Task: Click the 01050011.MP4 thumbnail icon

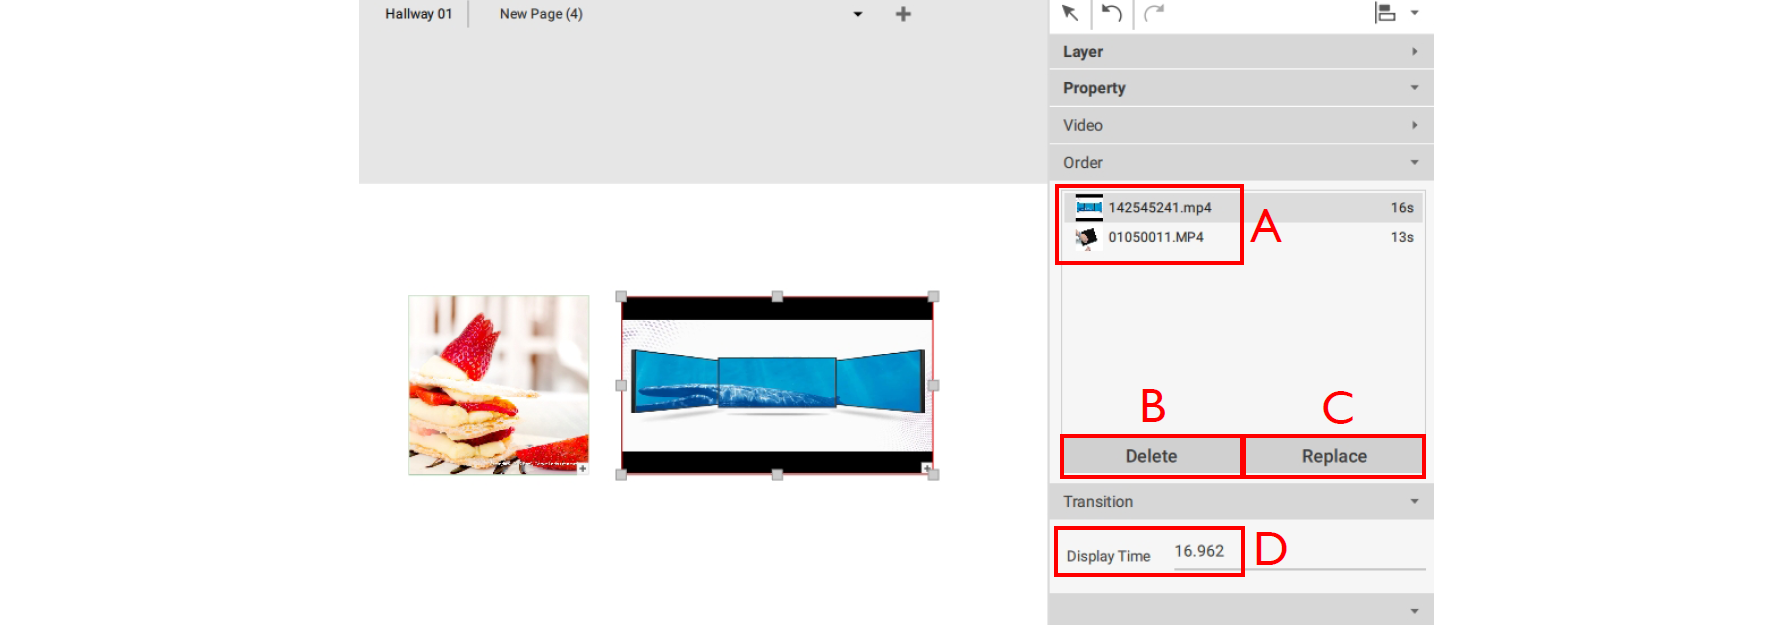Action: point(1086,238)
